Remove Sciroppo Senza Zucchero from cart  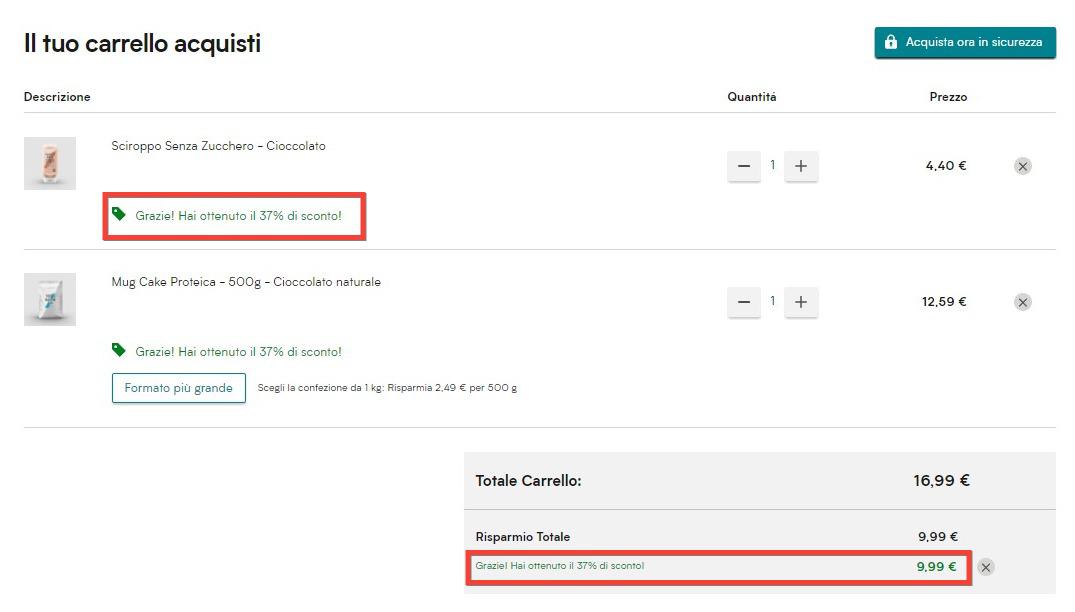click(1022, 167)
